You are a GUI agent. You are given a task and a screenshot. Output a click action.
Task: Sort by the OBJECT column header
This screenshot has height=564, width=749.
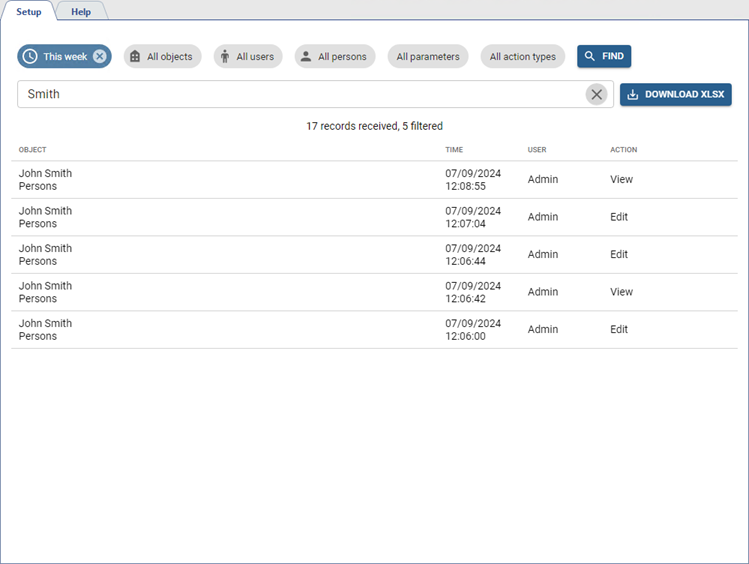[x=33, y=150]
